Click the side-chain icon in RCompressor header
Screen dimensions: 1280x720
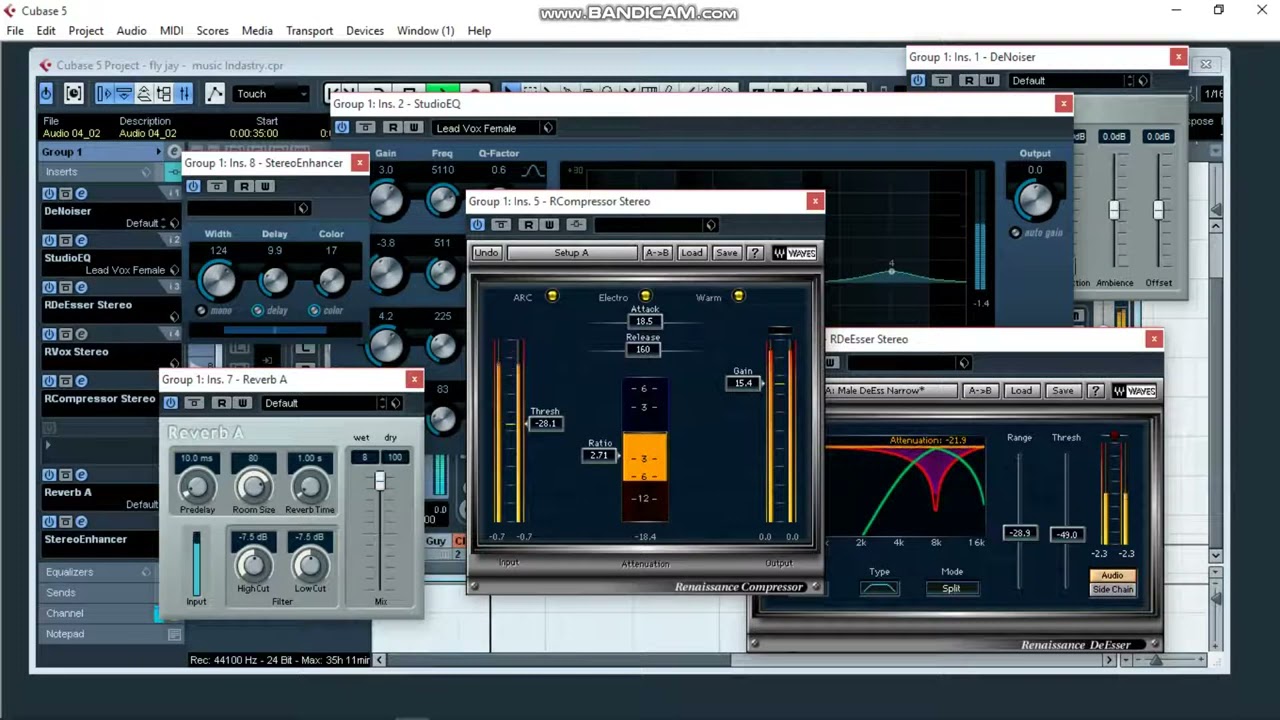point(576,225)
